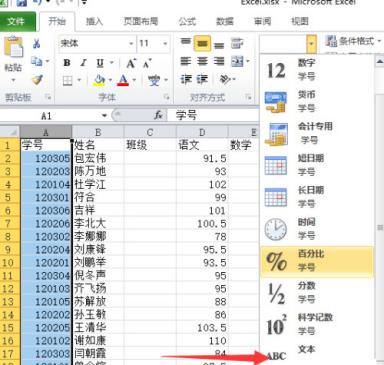Image resolution: width=384 pixels, height=365 pixels.
Task: Select the column B header
Action: tap(98, 132)
